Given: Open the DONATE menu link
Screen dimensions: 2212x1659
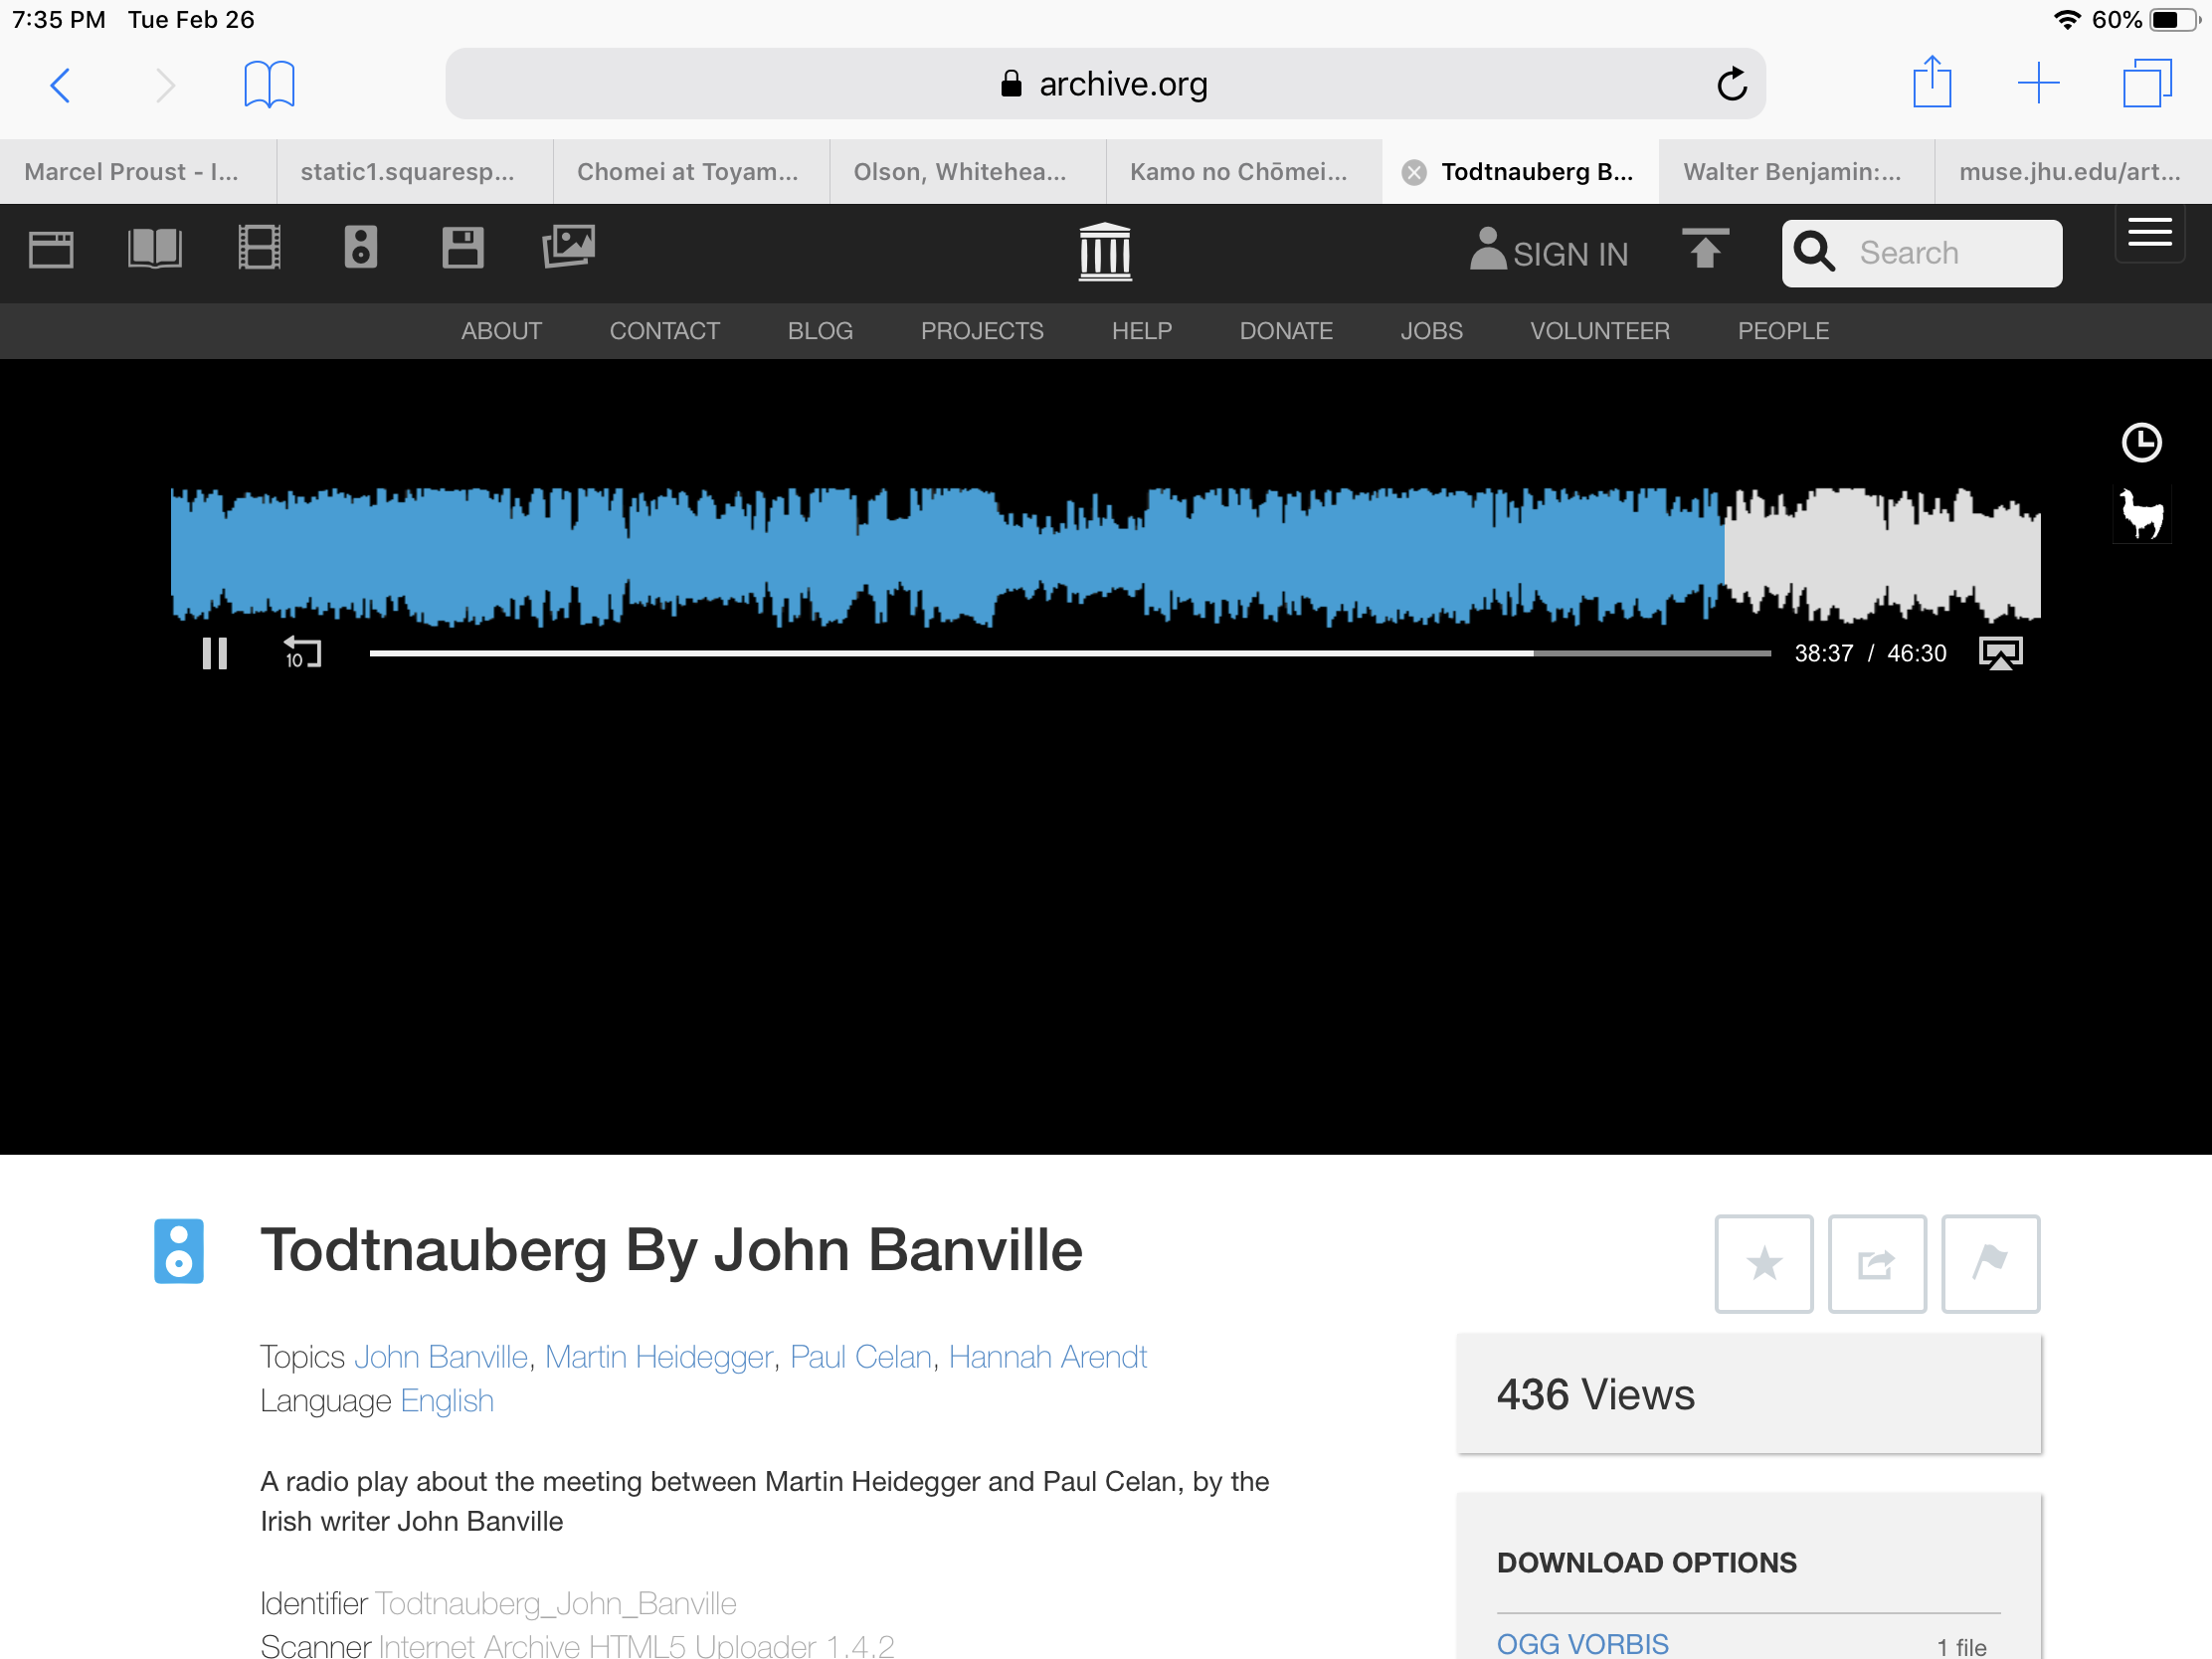Looking at the screenshot, I should 1286,331.
